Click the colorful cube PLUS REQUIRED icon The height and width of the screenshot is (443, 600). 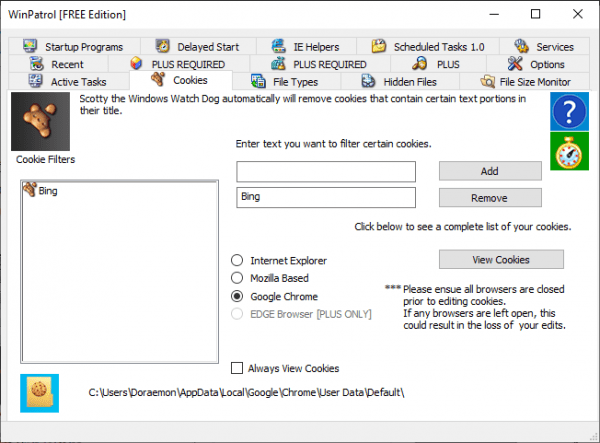[x=136, y=63]
